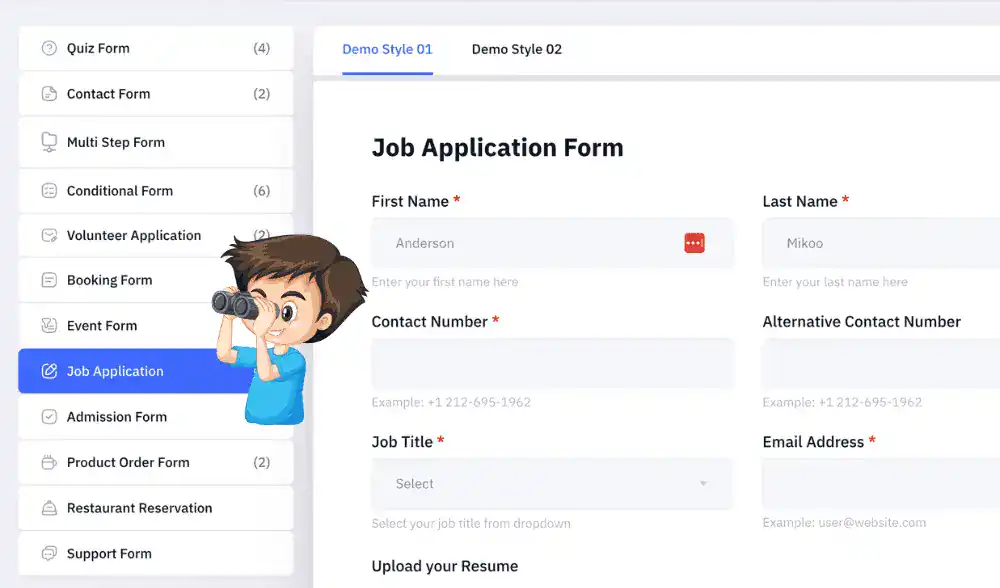Screen dimensions: 1000x588
Task: Click the Booking Form icon in sidebar
Action: point(49,281)
